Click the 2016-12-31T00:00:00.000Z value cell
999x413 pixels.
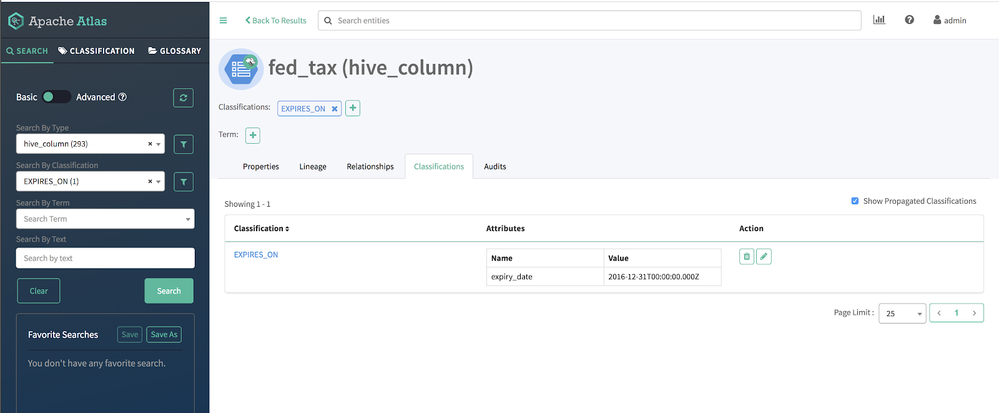click(x=663, y=277)
